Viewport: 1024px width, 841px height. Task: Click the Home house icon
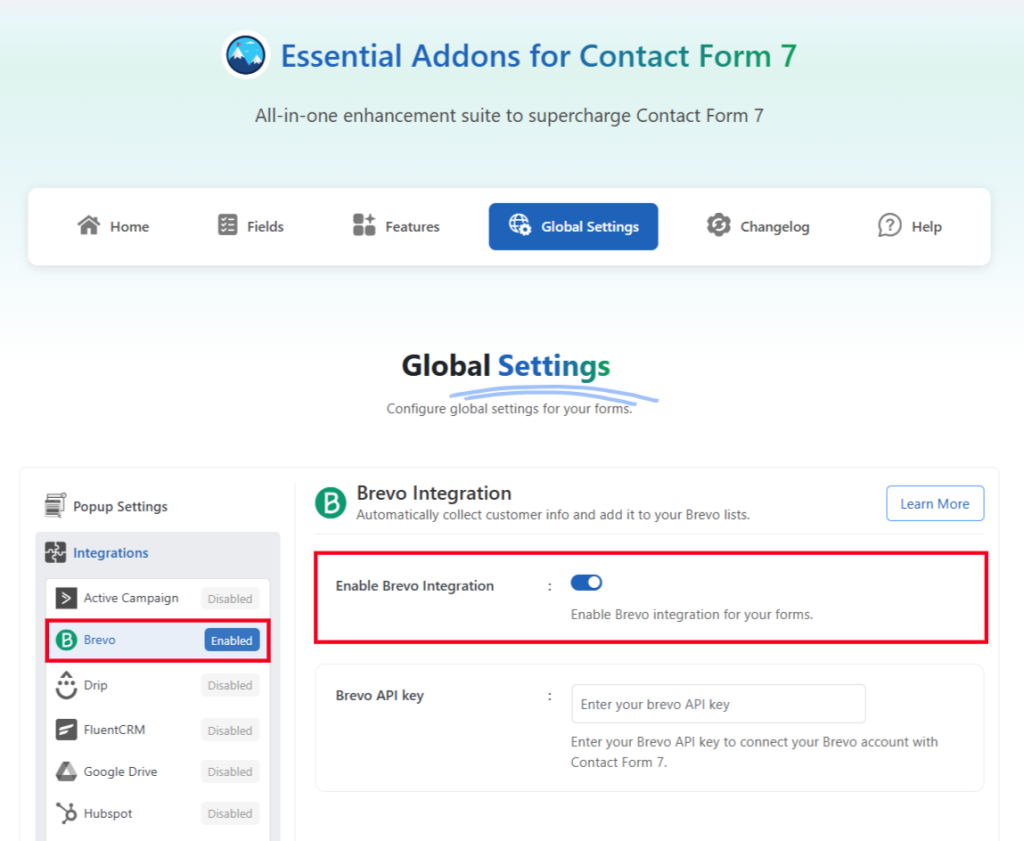pyautogui.click(x=89, y=225)
